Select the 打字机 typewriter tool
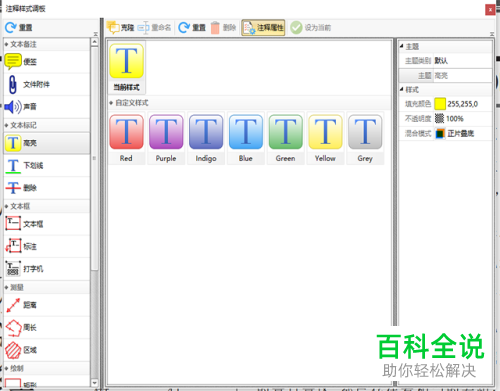This screenshot has width=500, height=391. click(x=47, y=269)
